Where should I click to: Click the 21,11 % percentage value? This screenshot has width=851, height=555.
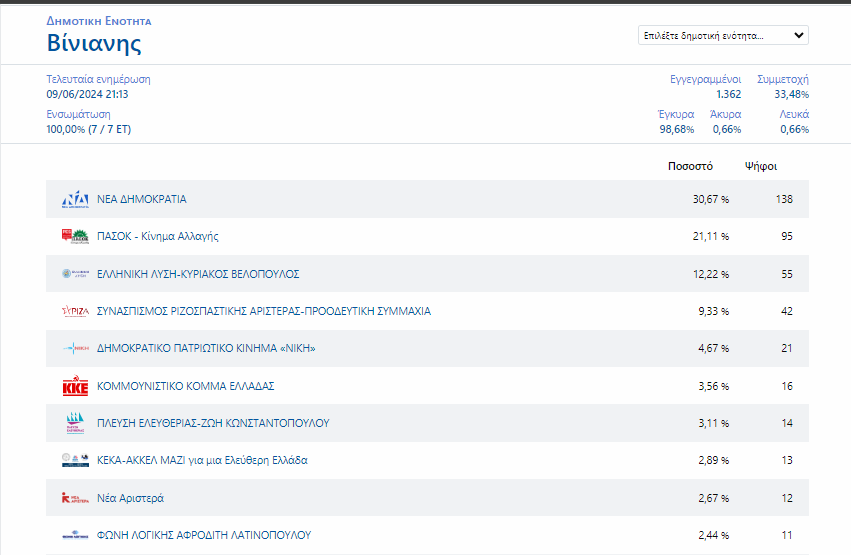click(x=710, y=236)
